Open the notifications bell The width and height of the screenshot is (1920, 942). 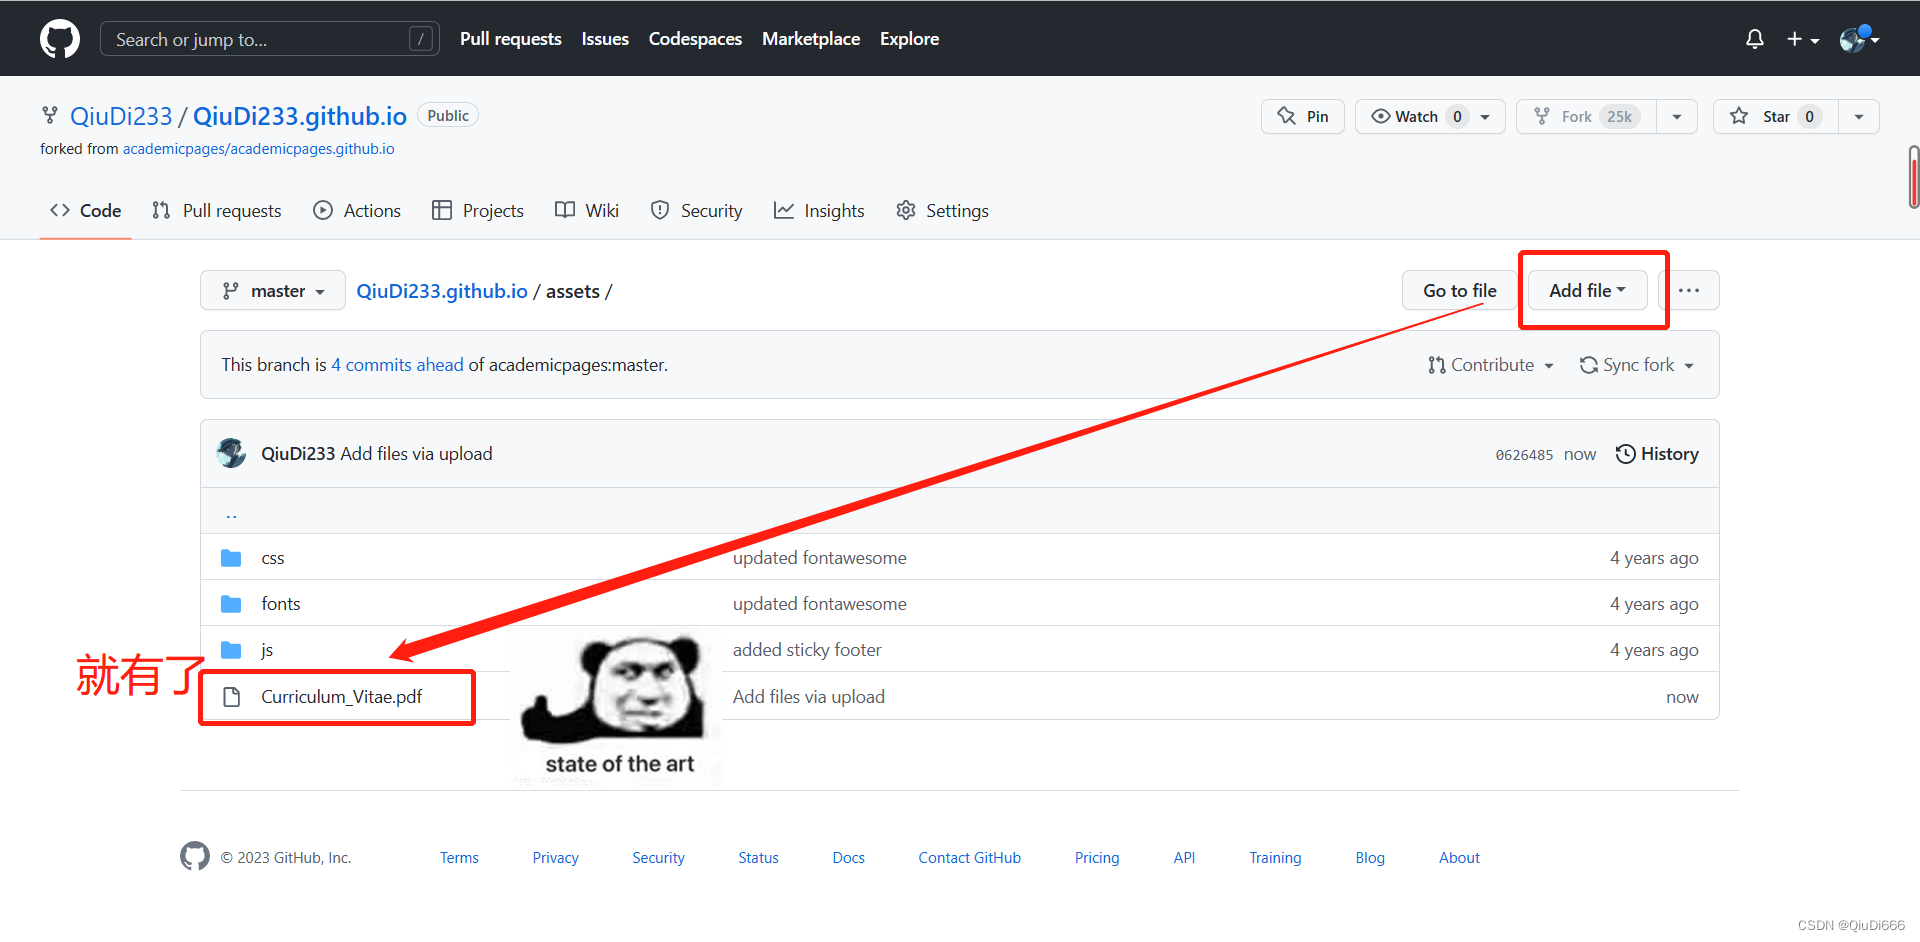click(x=1754, y=39)
